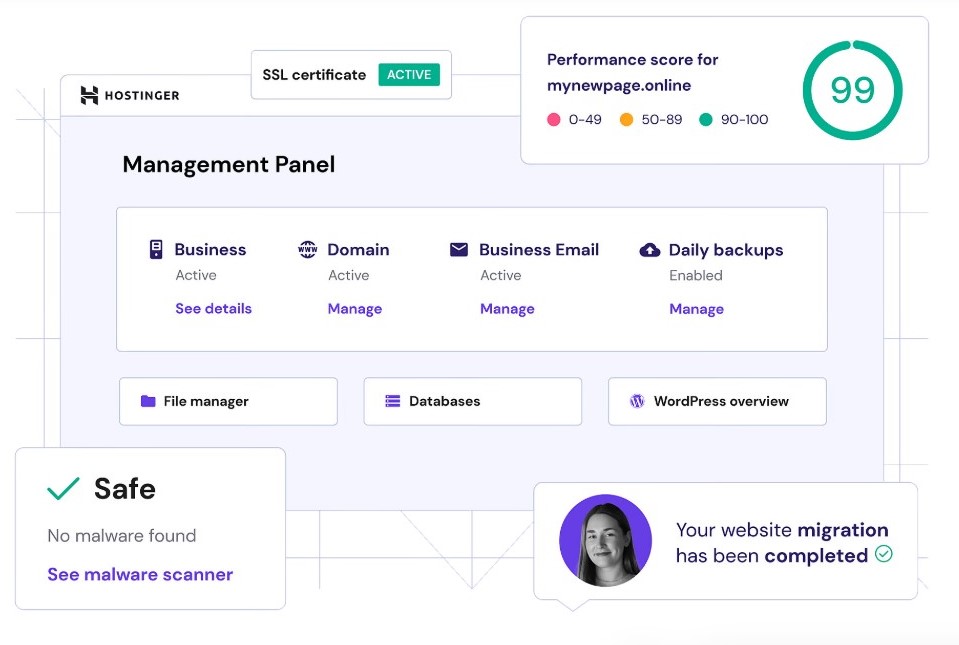Click the orange 50-89 legend dot
Viewport: 959px width, 645px height.
(626, 119)
